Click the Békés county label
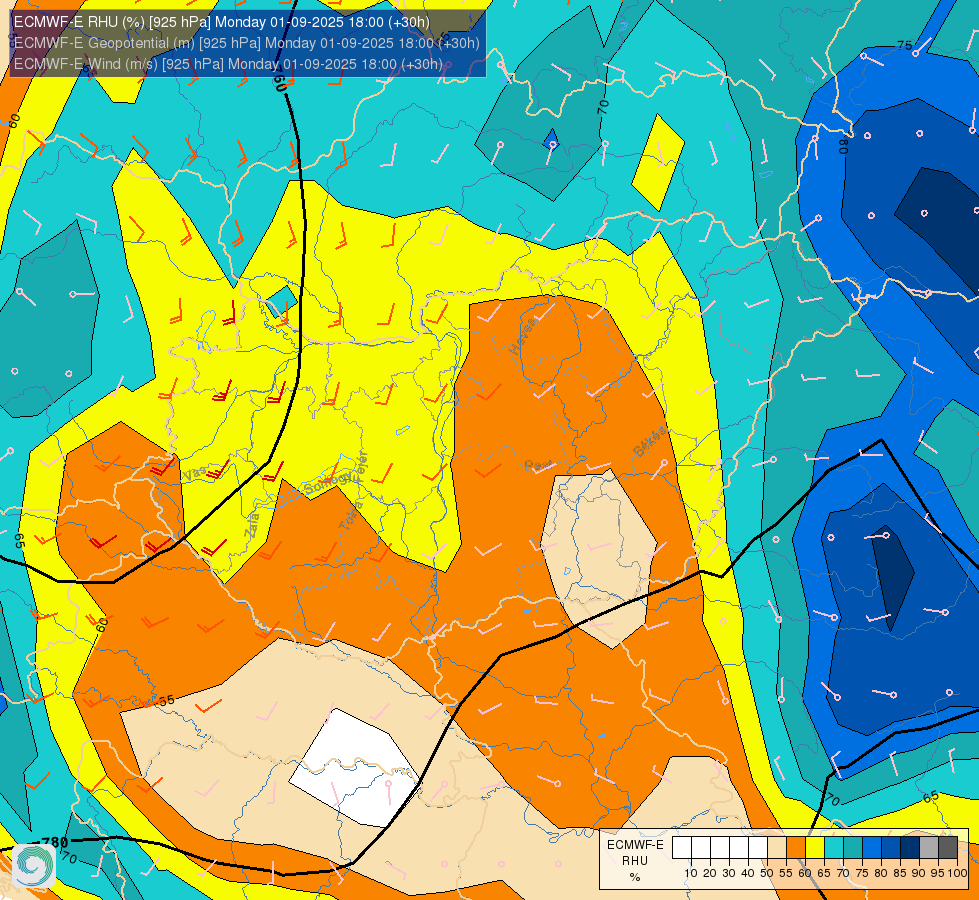The height and width of the screenshot is (900, 979). 651,442
